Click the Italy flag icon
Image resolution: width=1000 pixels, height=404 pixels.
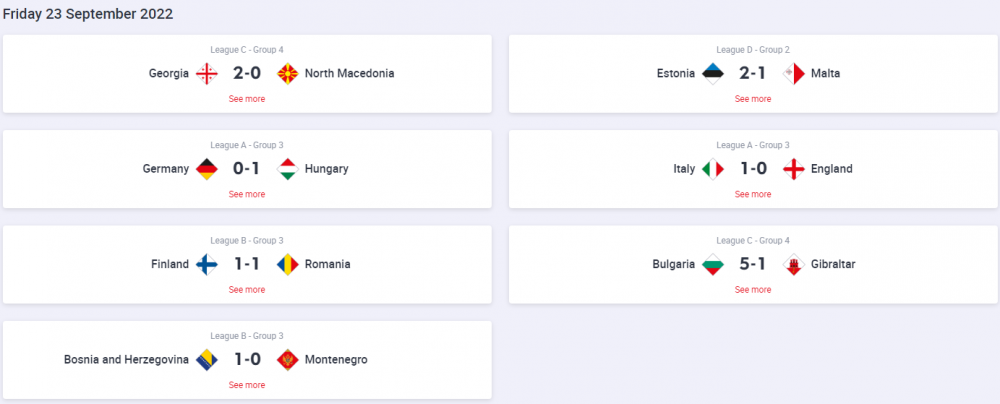coord(712,169)
